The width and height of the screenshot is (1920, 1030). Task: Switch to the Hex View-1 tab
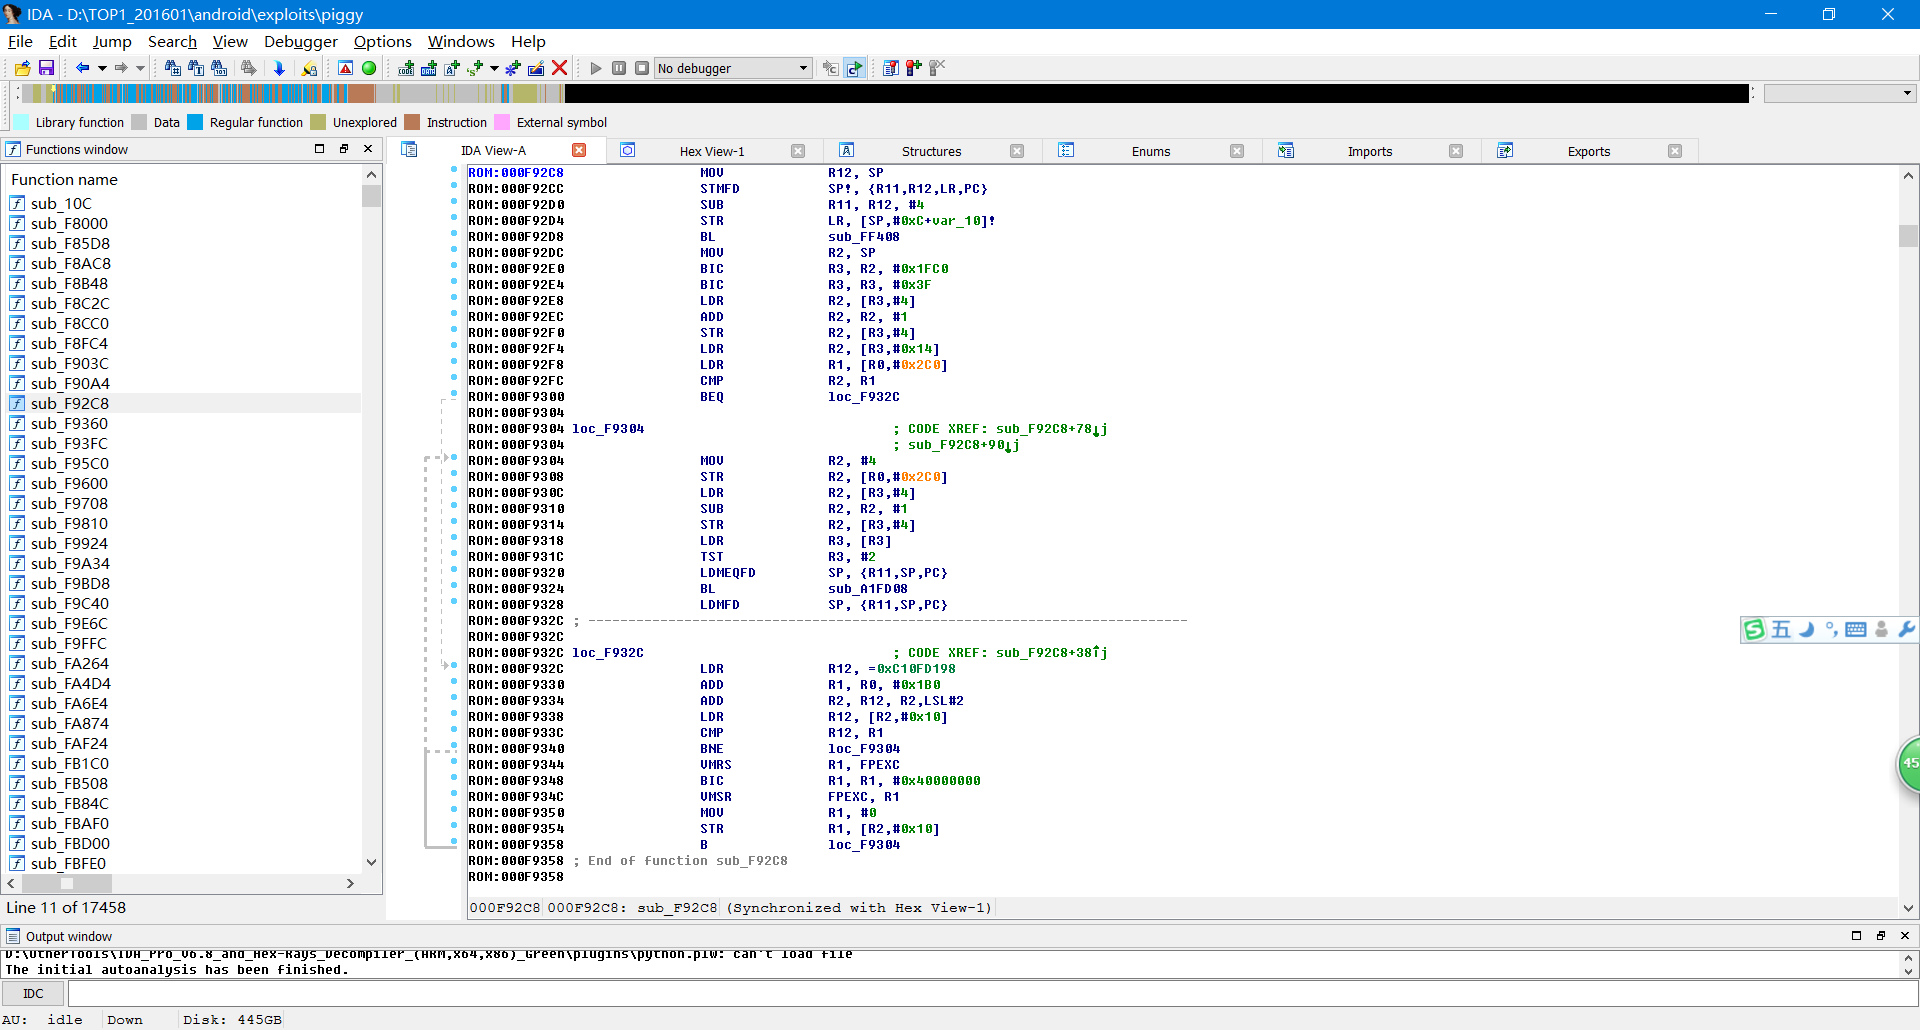coord(712,150)
